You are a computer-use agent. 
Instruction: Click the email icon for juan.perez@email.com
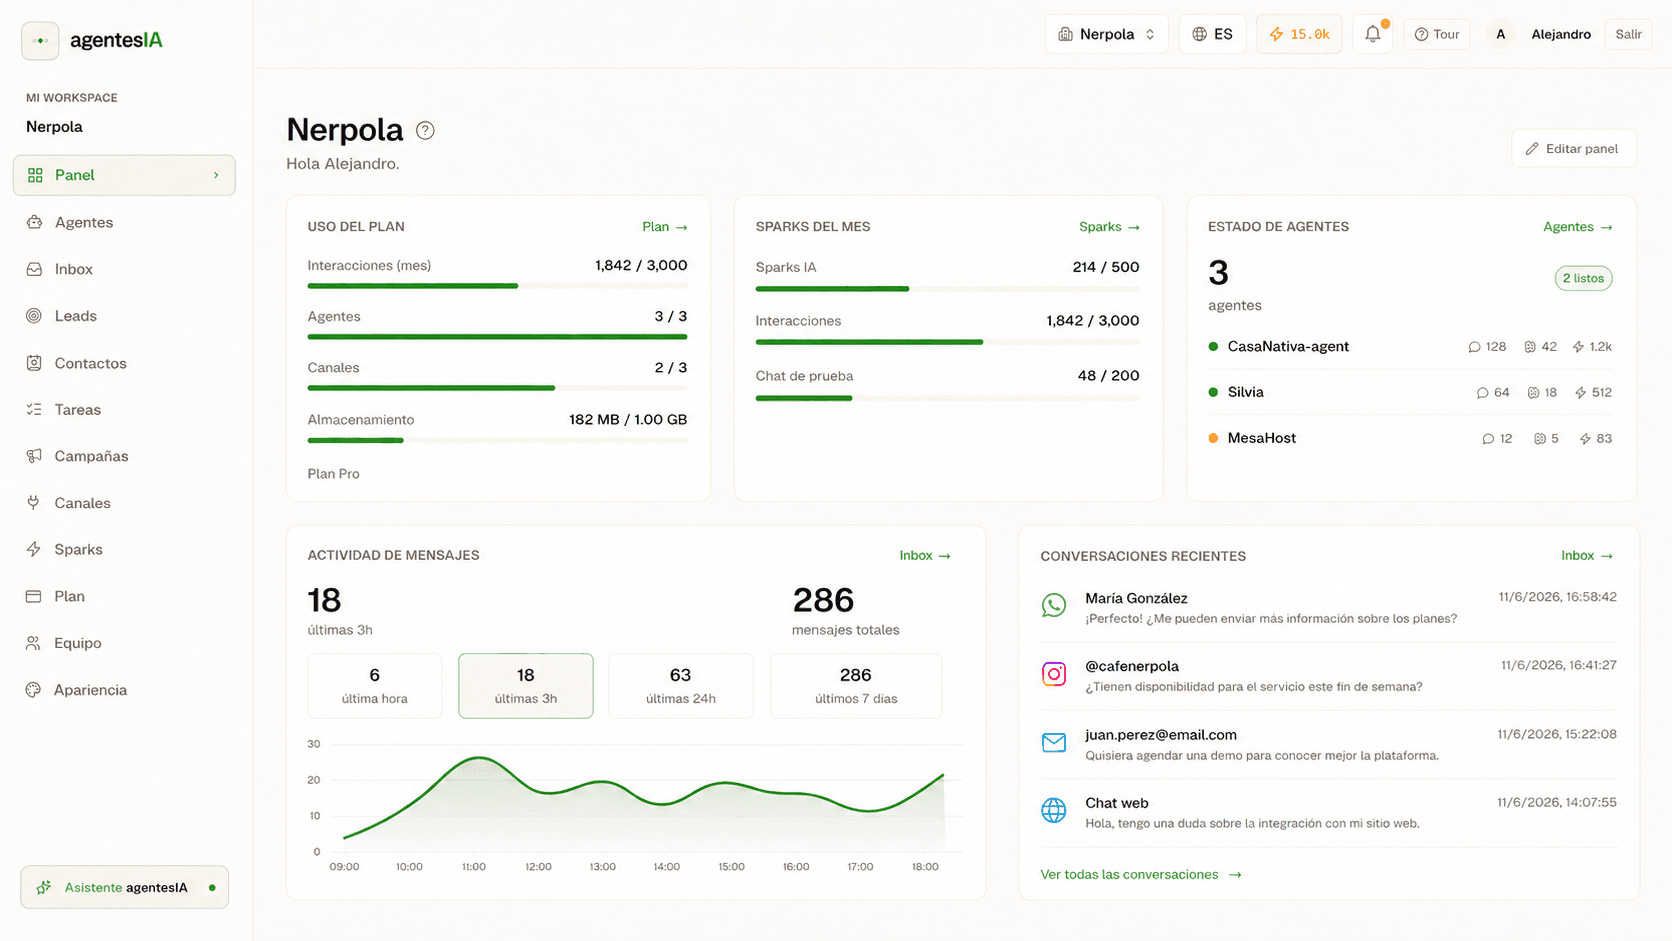tap(1054, 742)
